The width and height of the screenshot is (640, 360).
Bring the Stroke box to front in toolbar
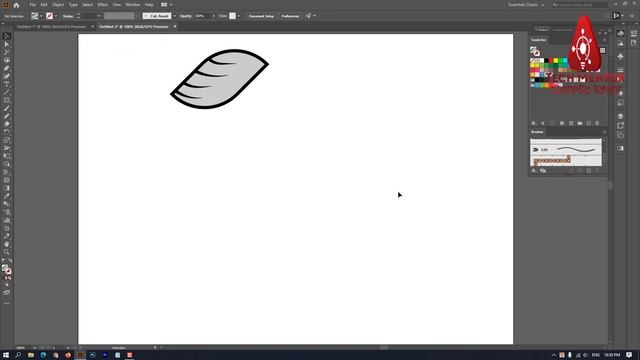pos(9,271)
